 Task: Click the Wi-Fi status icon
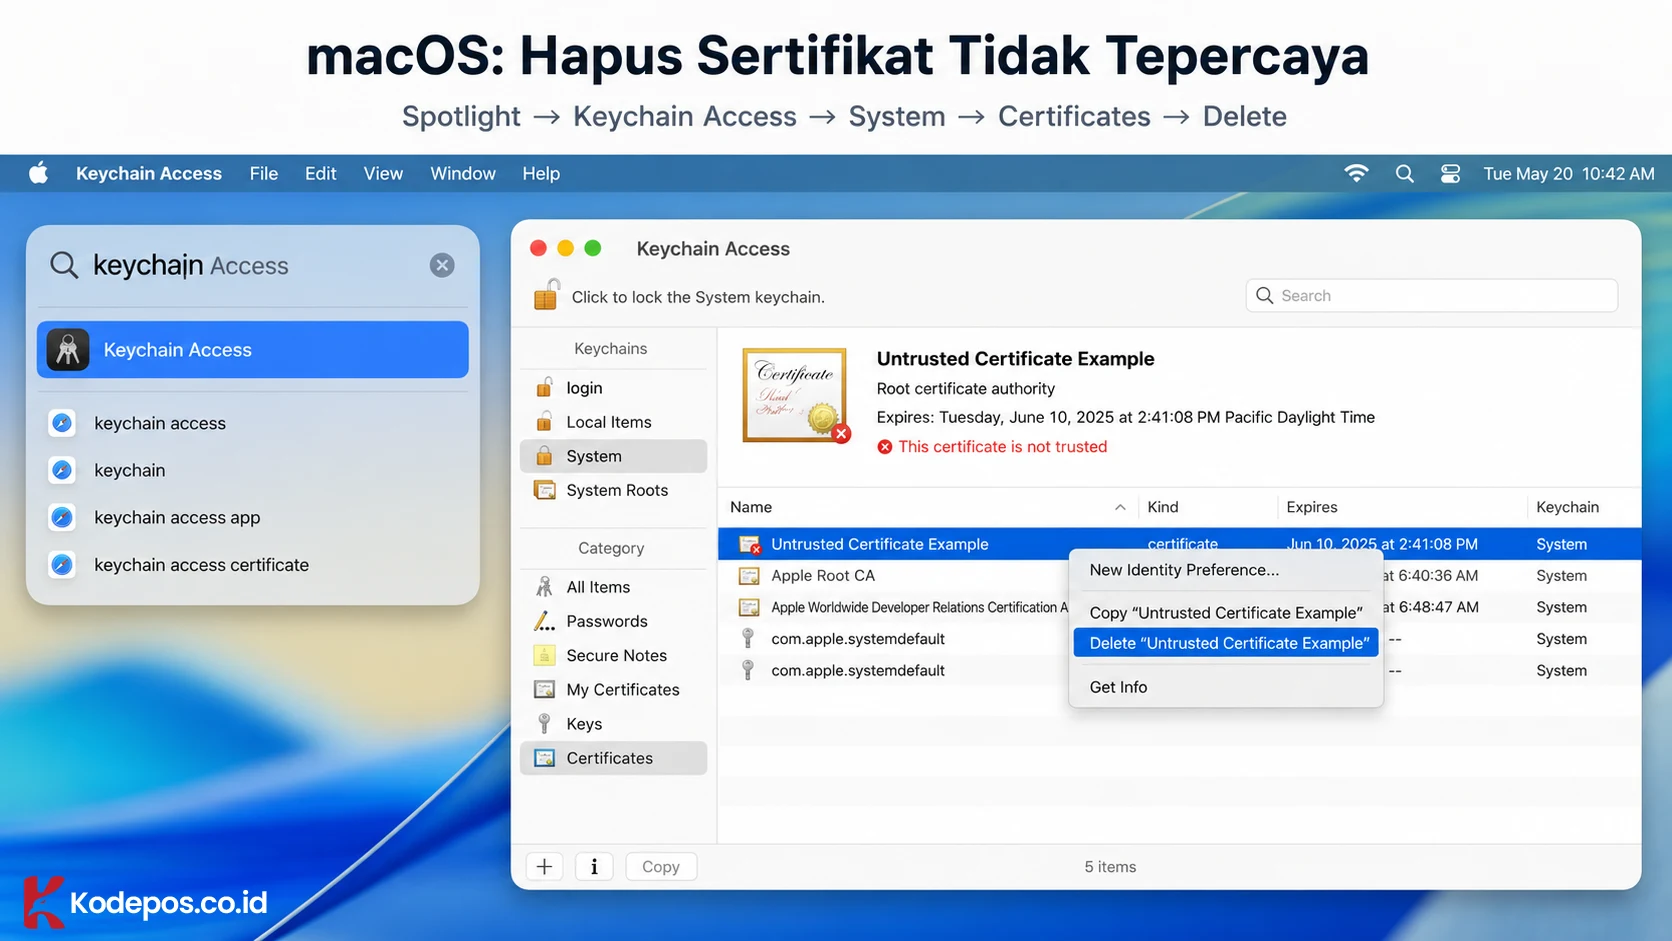[x=1356, y=173]
